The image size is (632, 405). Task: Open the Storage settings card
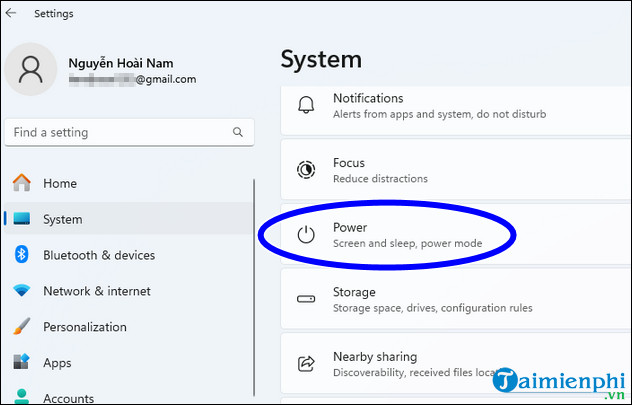tap(456, 299)
